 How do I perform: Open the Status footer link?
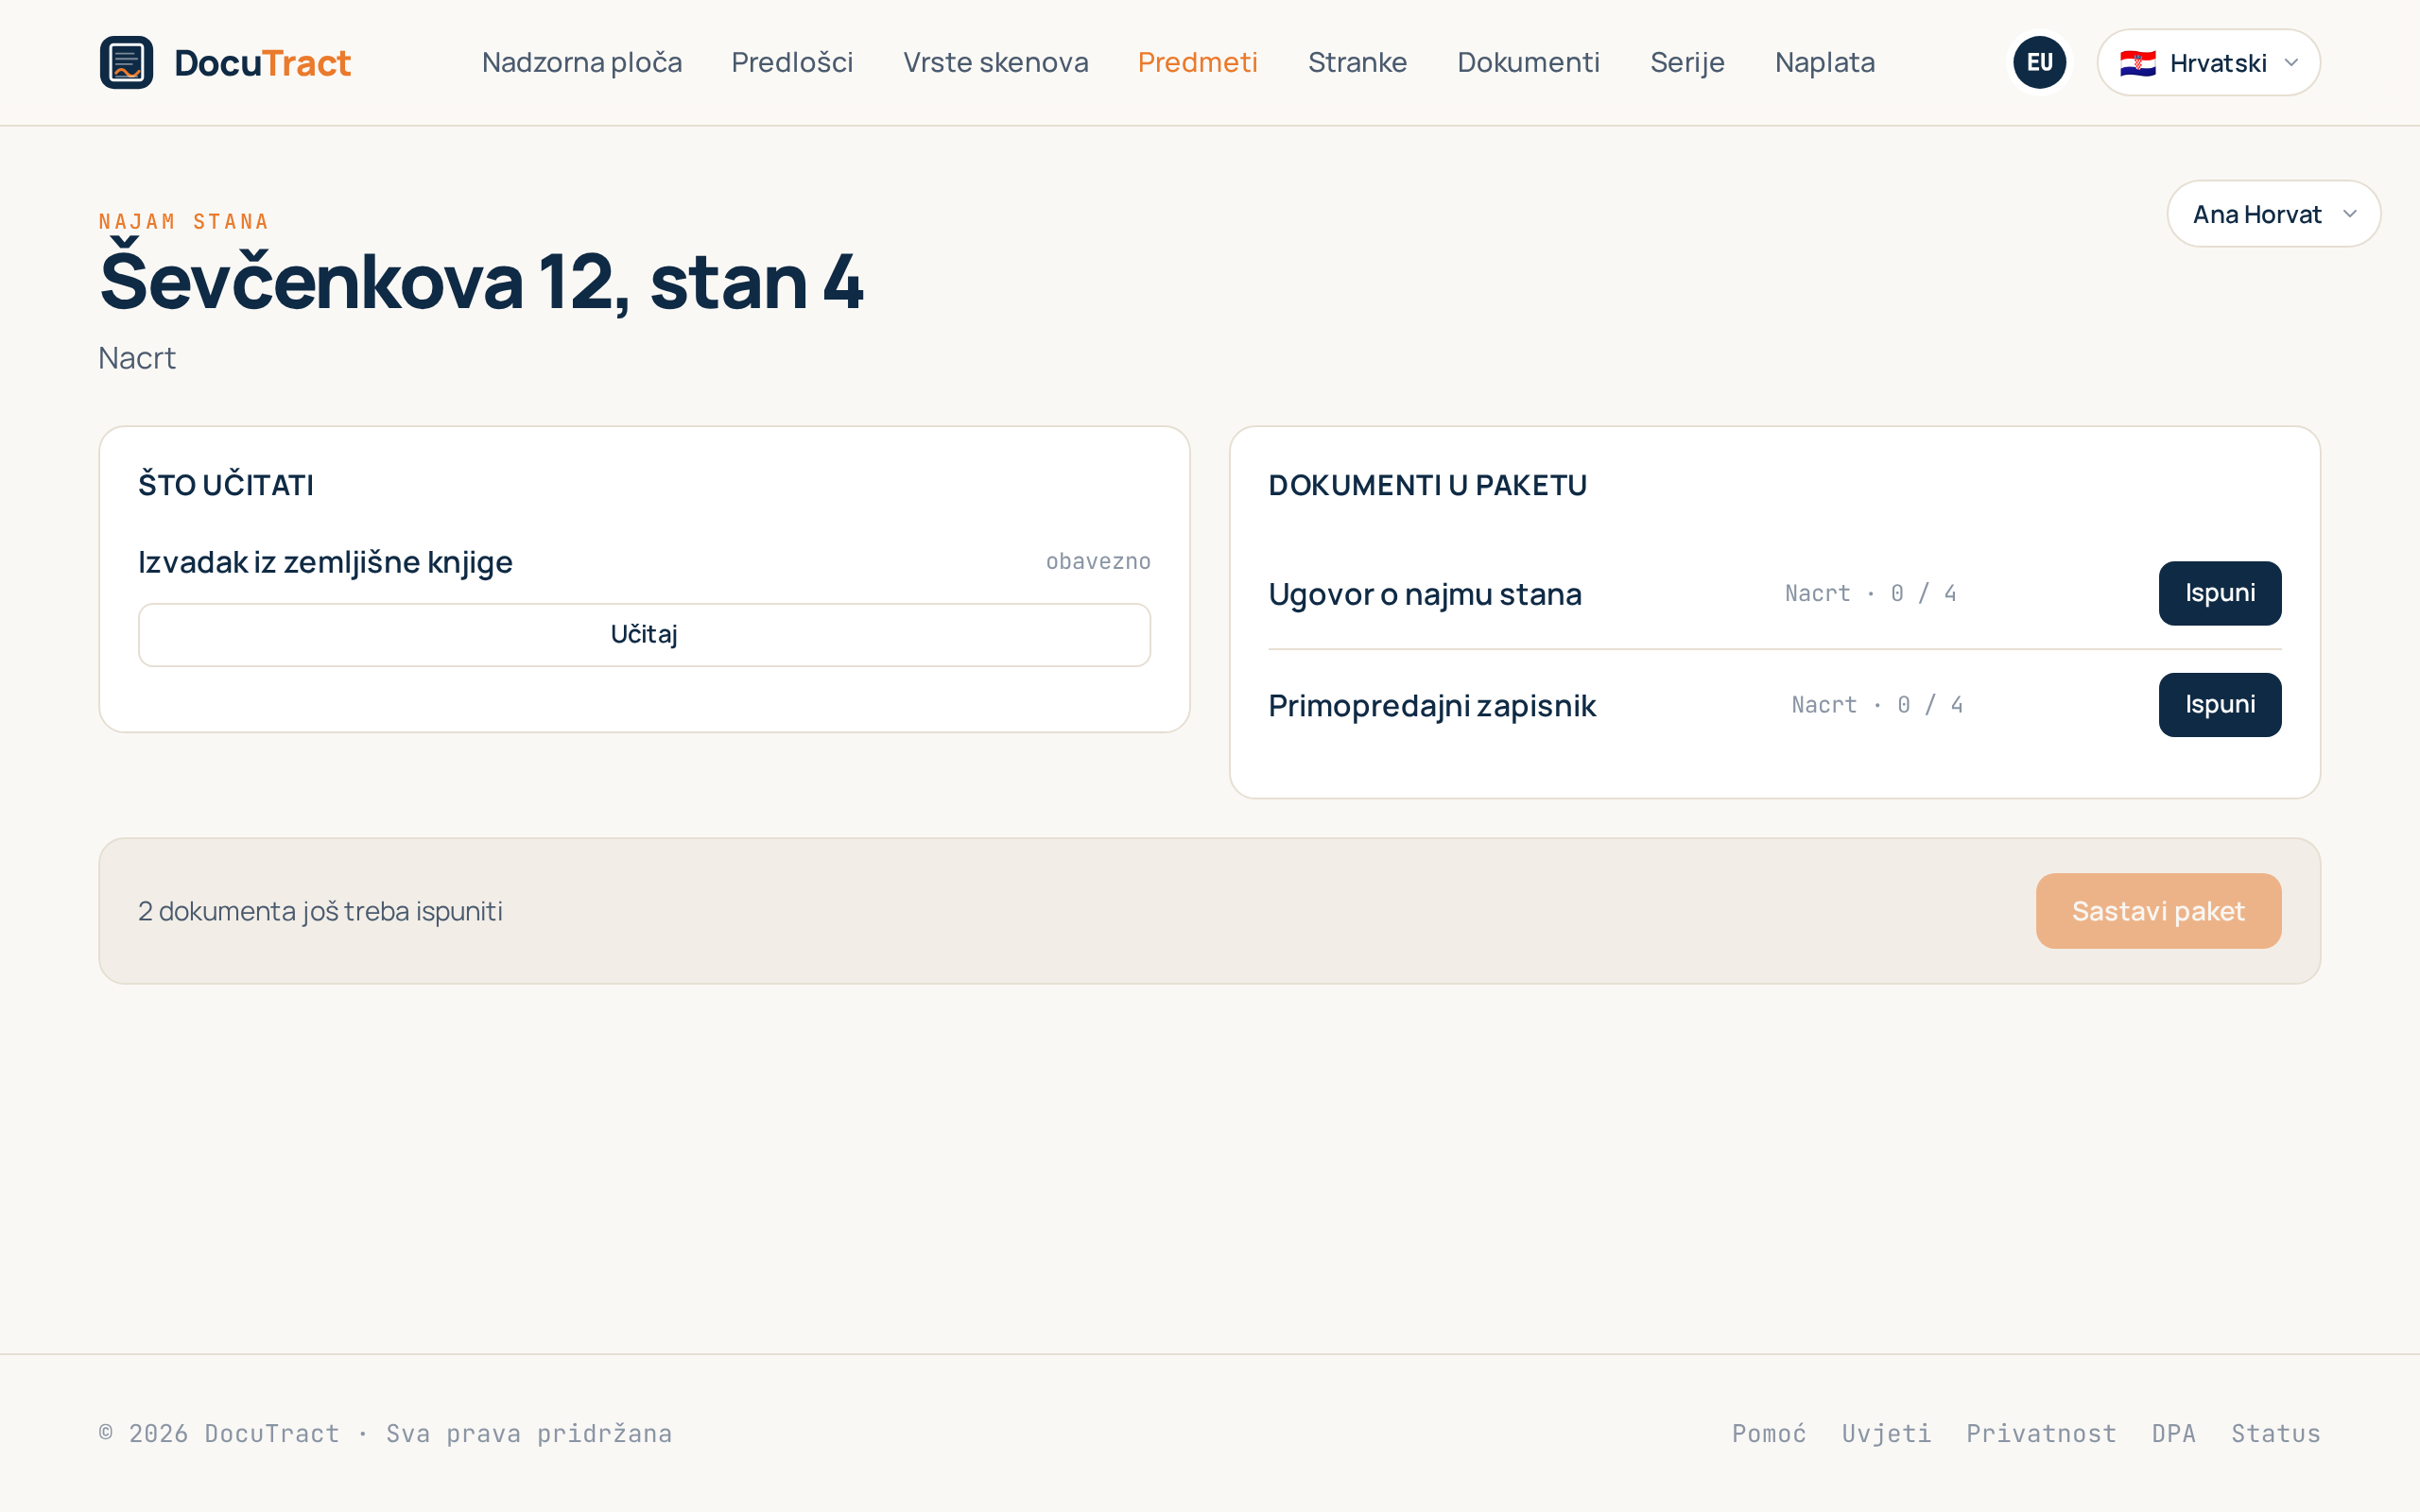[x=2275, y=1433]
